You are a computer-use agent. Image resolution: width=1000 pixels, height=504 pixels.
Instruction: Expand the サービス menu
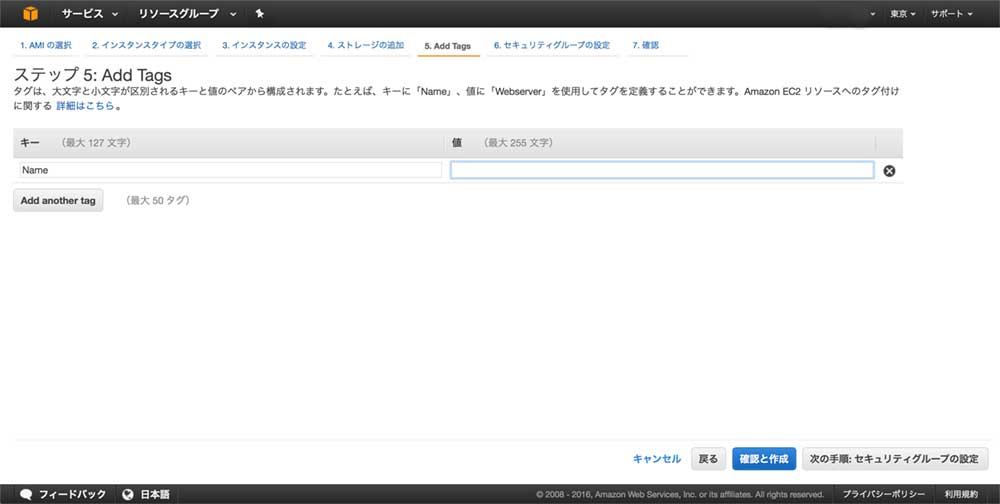tap(90, 14)
